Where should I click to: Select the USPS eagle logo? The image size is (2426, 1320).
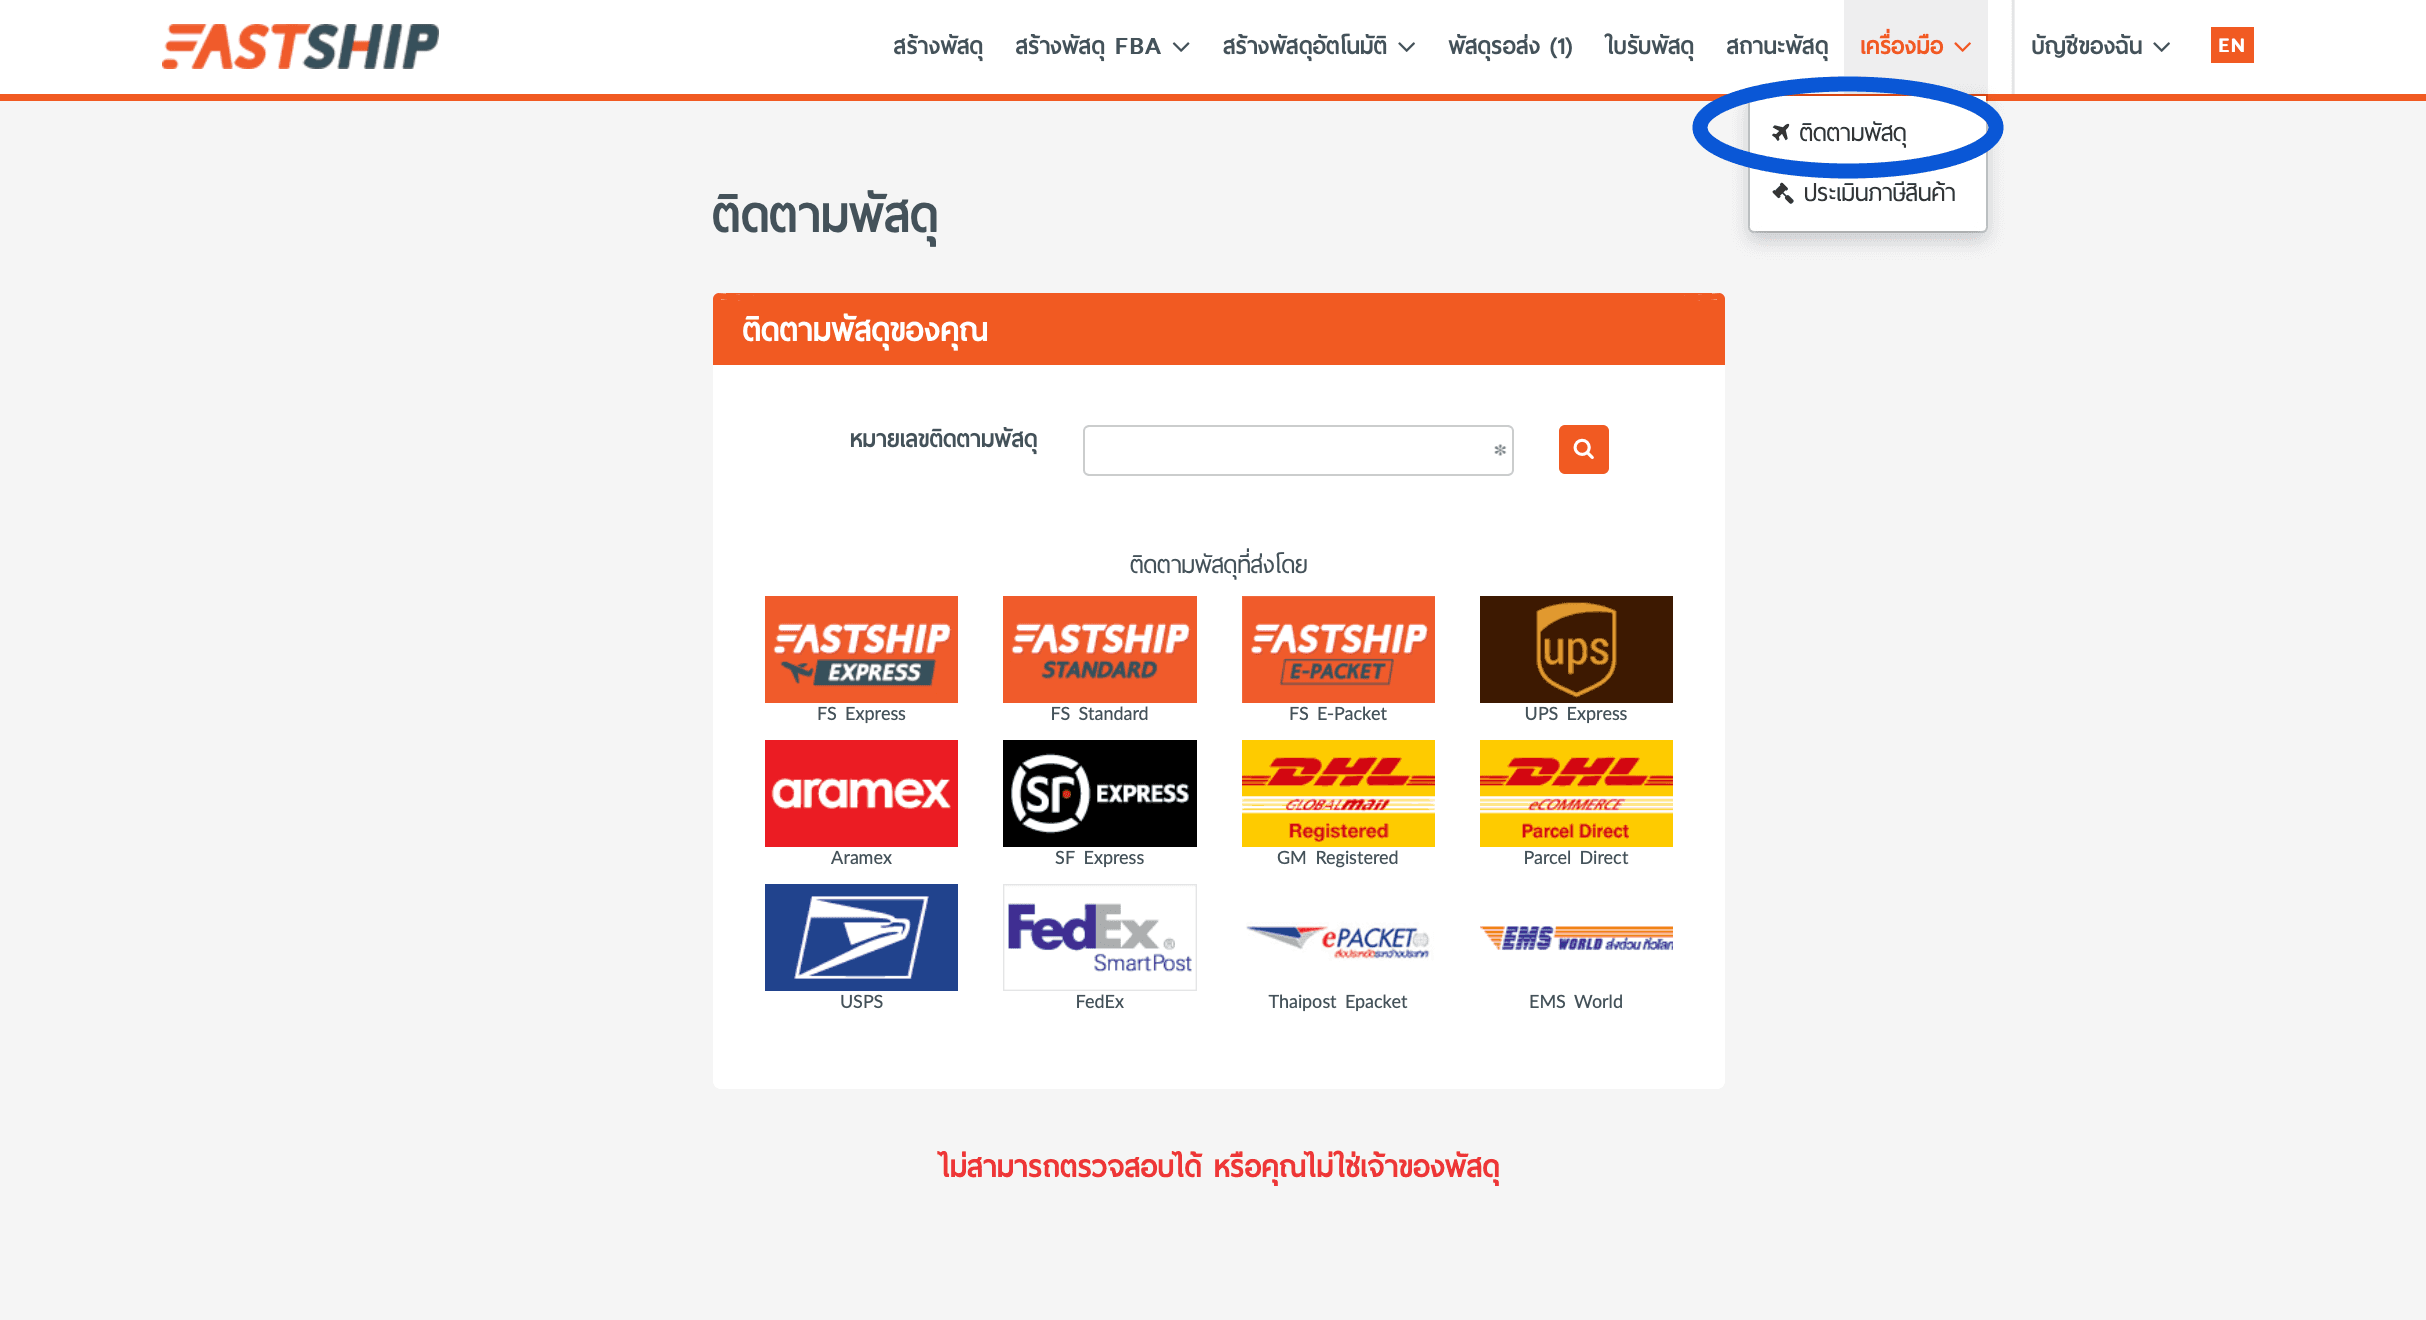(861, 937)
